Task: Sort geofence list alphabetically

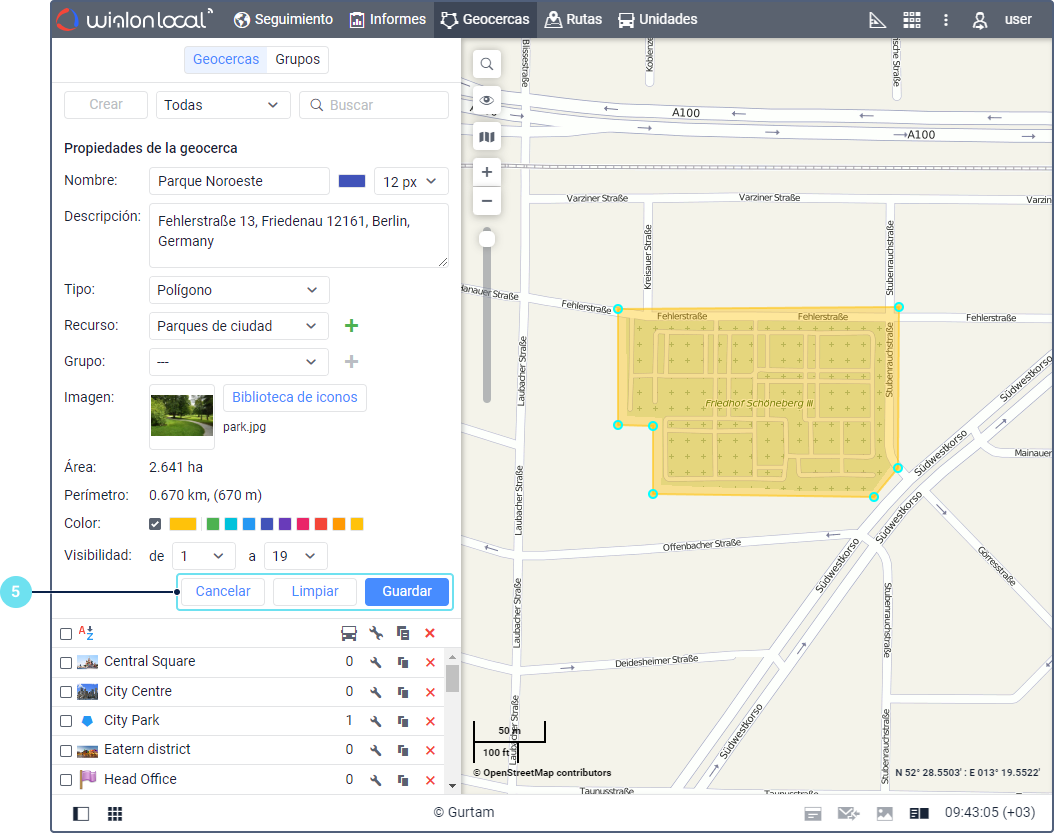Action: point(86,633)
